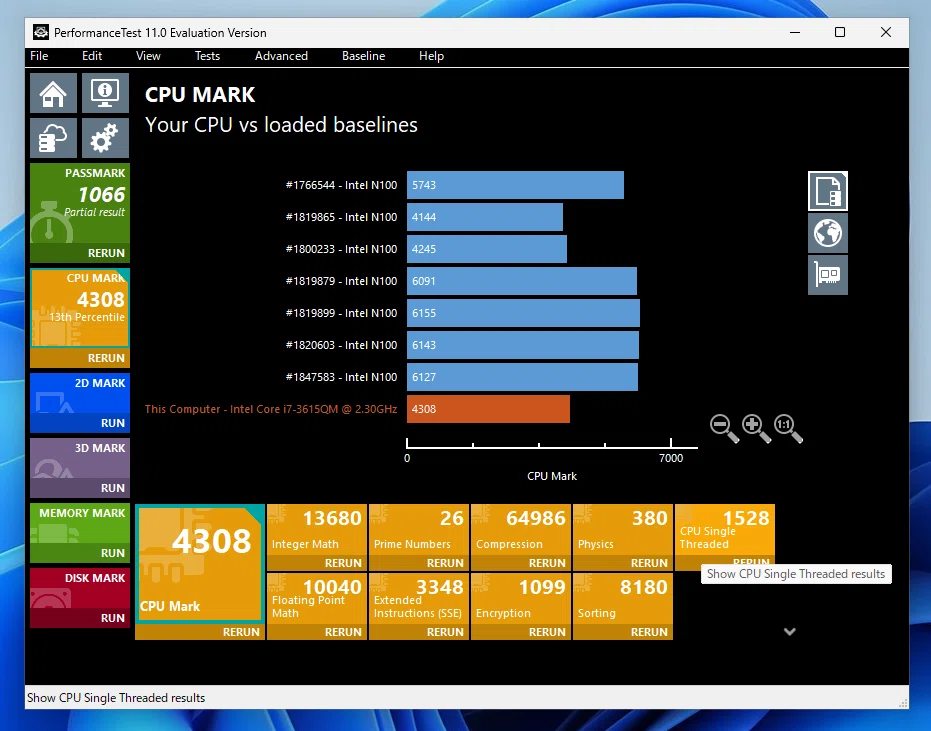Open the Baseline menu
The image size is (931, 731).
coord(363,56)
